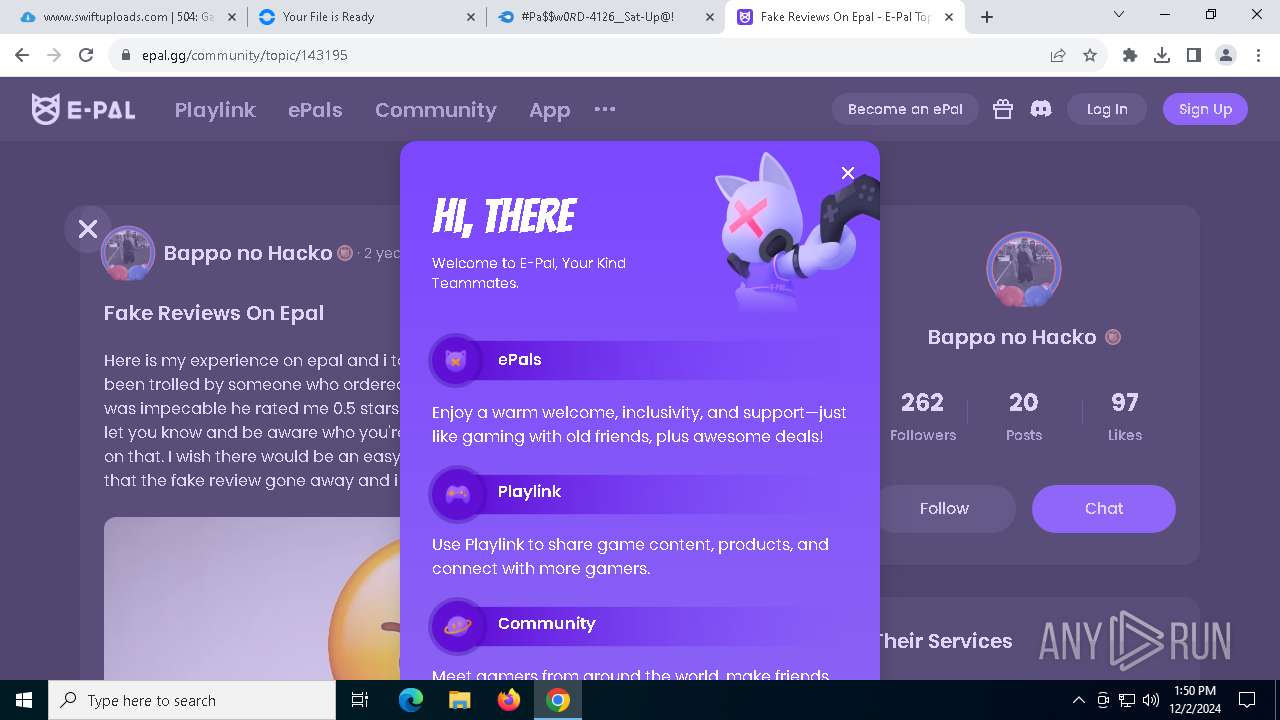Open the Discord icon in header
Image resolution: width=1280 pixels, height=720 pixels.
tap(1041, 109)
